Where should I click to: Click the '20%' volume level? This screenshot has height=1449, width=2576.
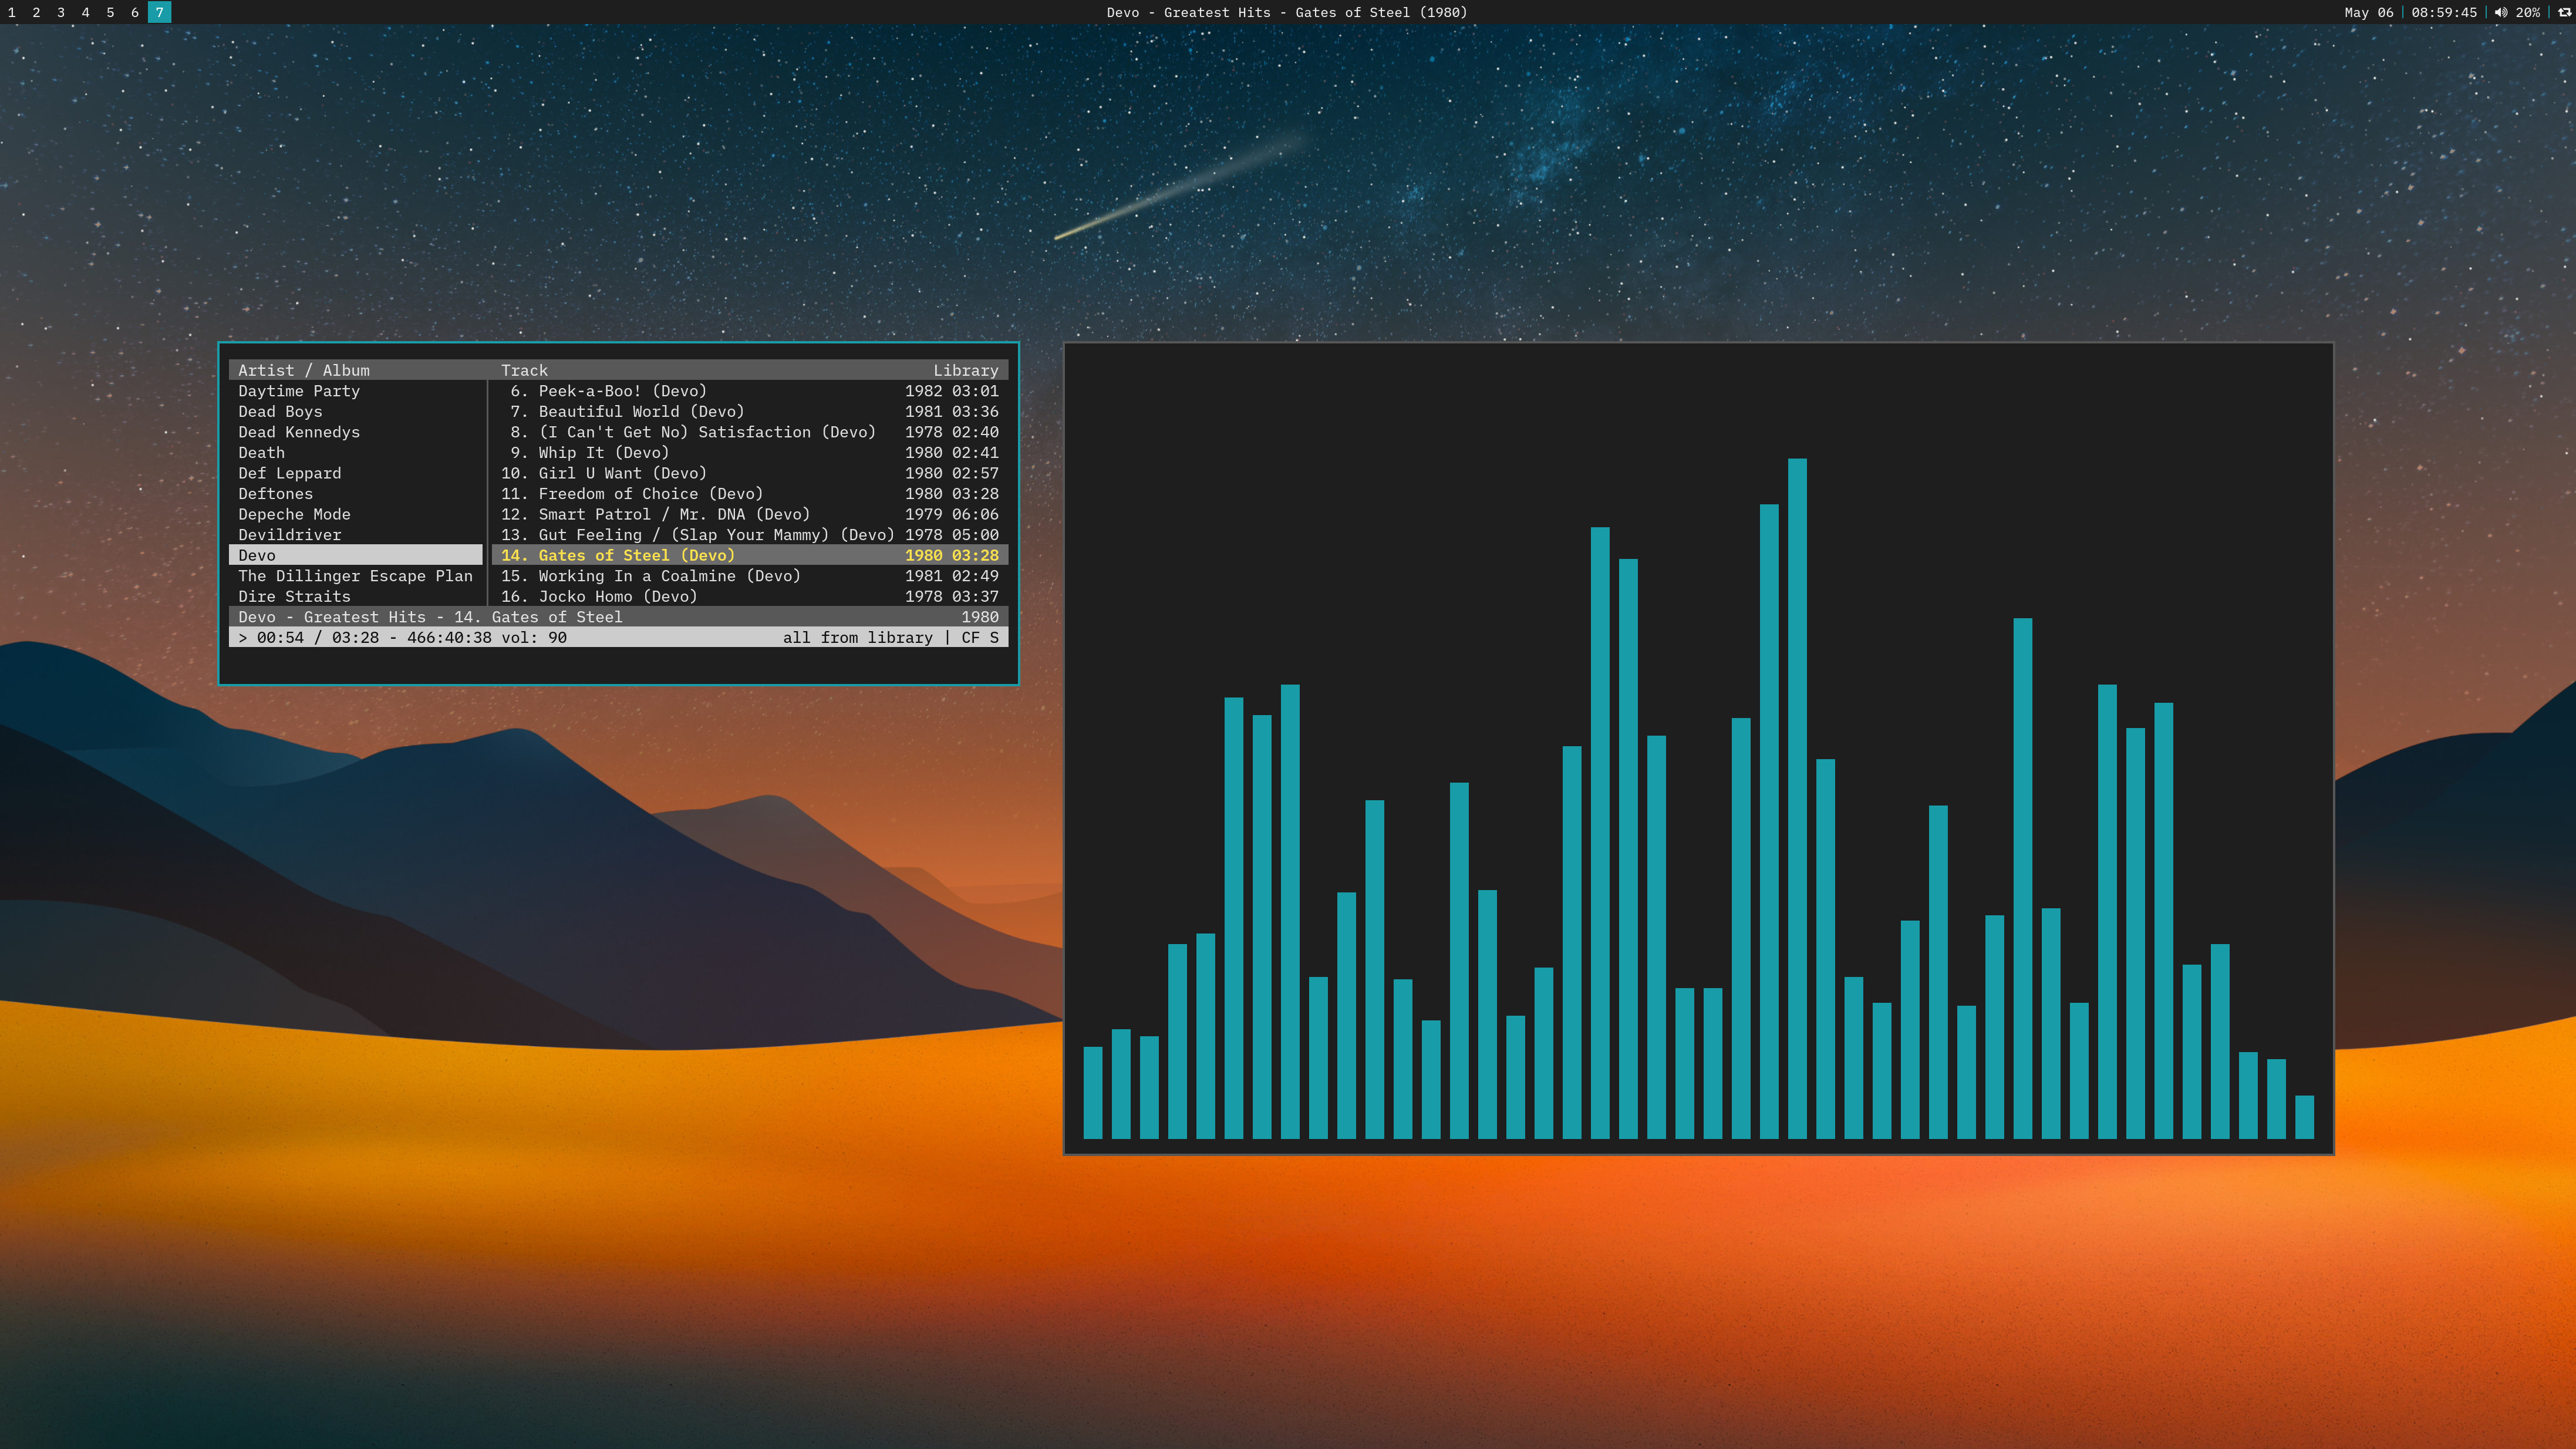tap(2528, 12)
